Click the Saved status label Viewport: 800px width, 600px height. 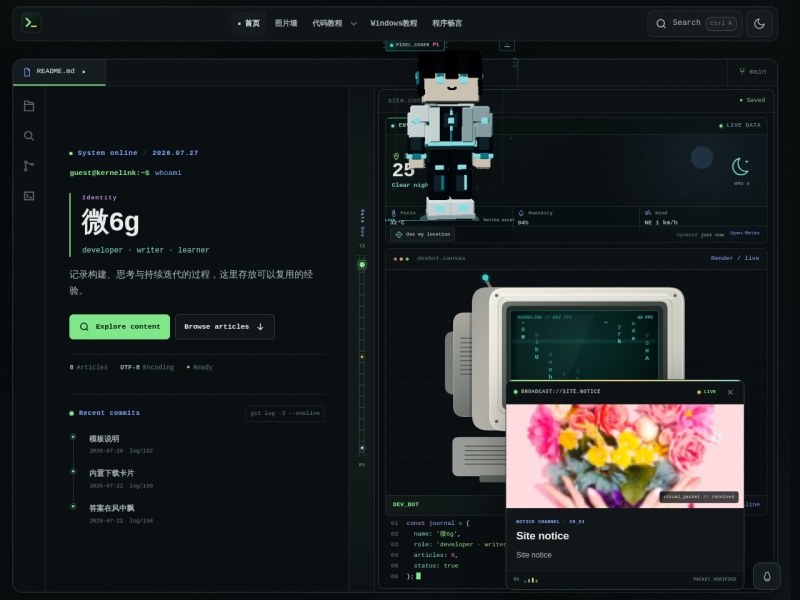pyautogui.click(x=752, y=100)
